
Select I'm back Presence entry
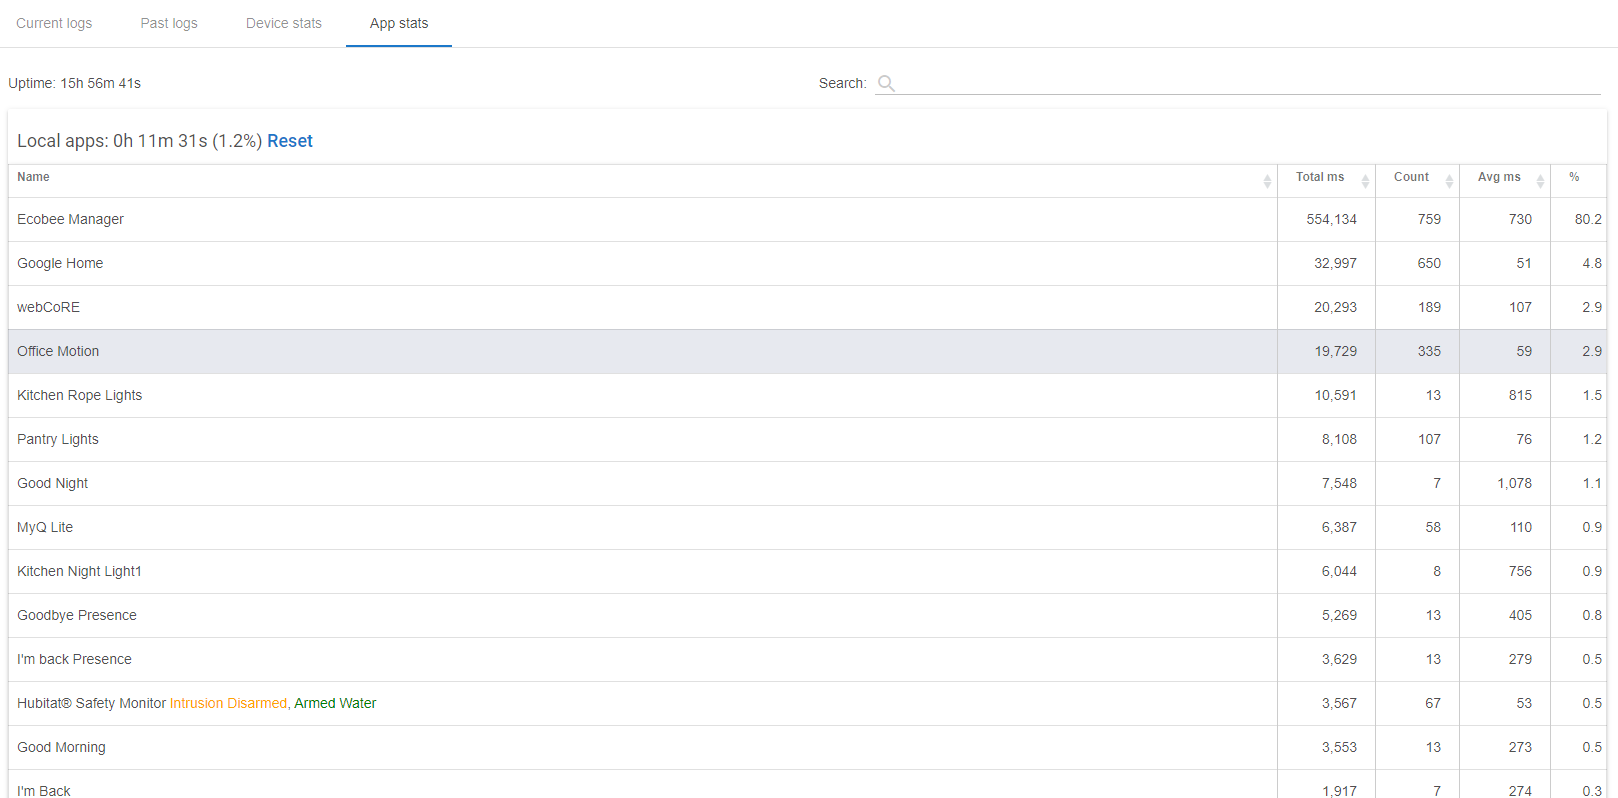click(74, 659)
